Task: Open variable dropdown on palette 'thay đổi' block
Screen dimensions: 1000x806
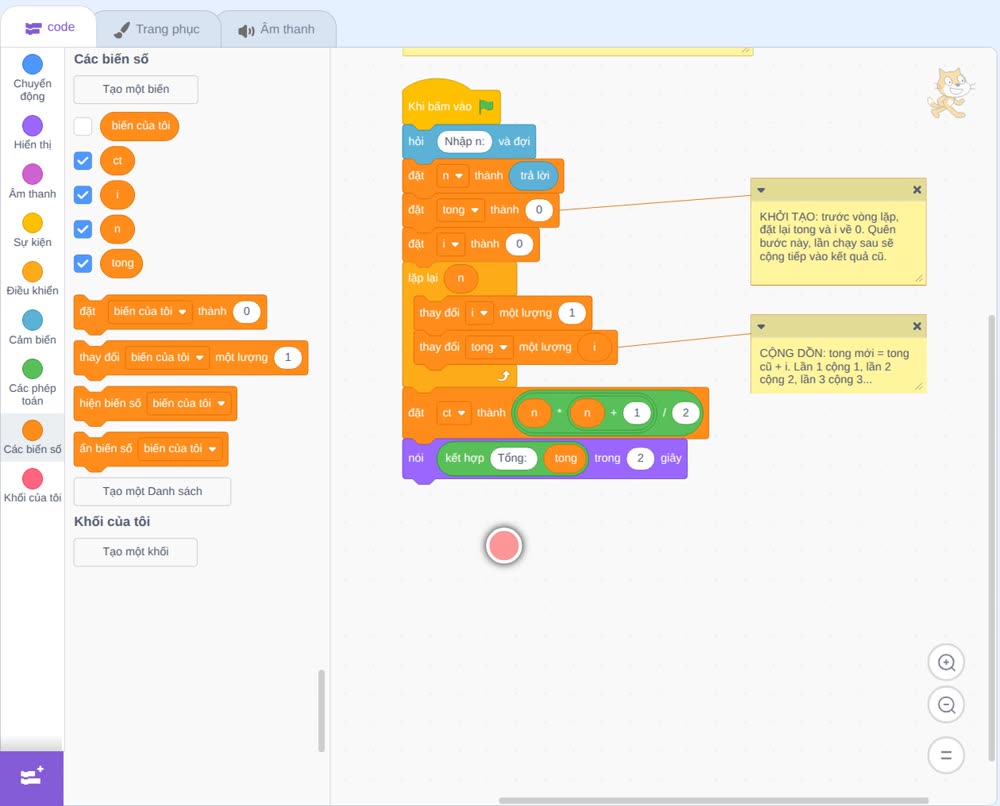Action: (x=167, y=357)
